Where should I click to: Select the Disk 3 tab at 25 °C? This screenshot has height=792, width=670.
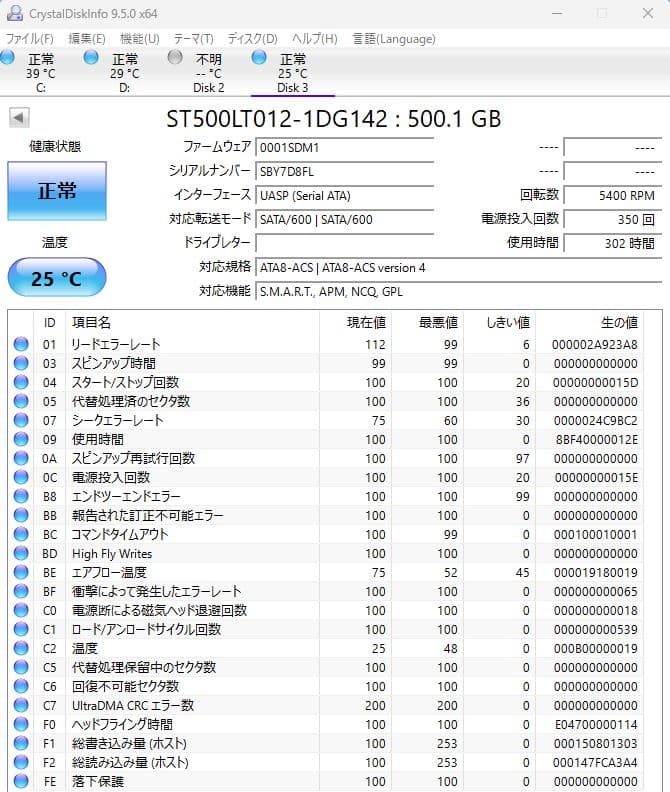click(x=293, y=73)
